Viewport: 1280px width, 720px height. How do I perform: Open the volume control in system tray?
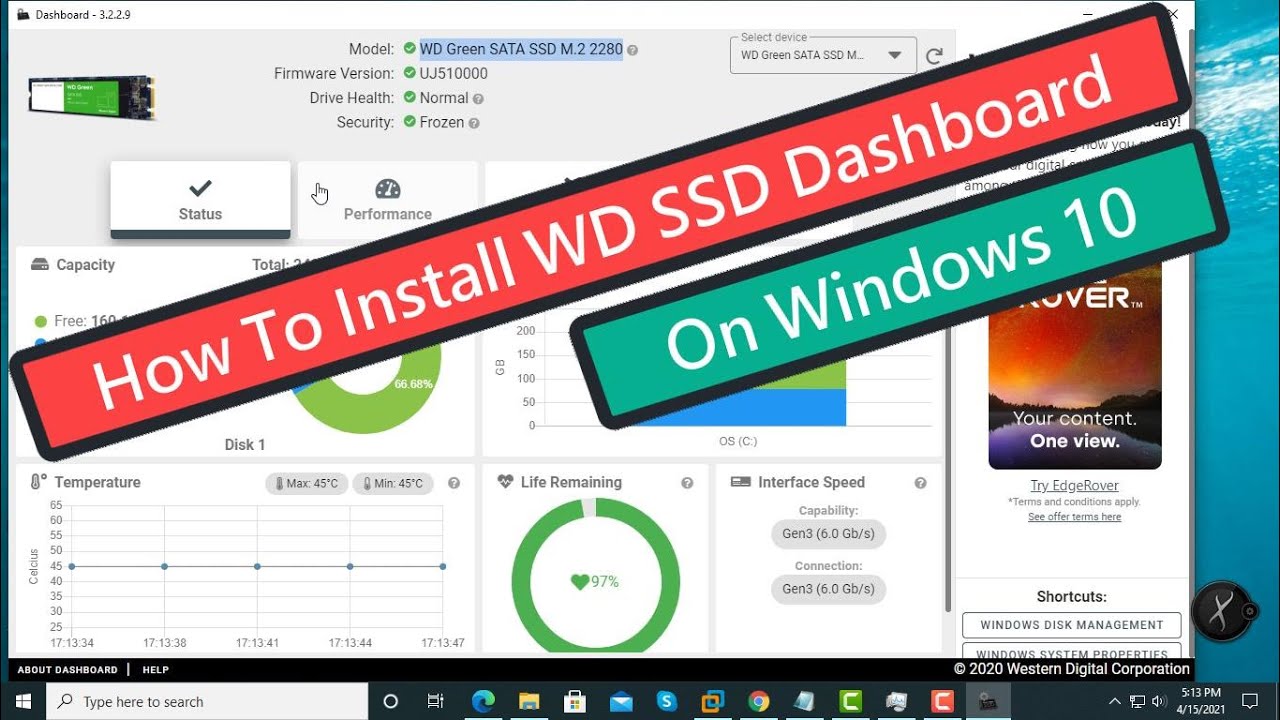[x=1159, y=701]
